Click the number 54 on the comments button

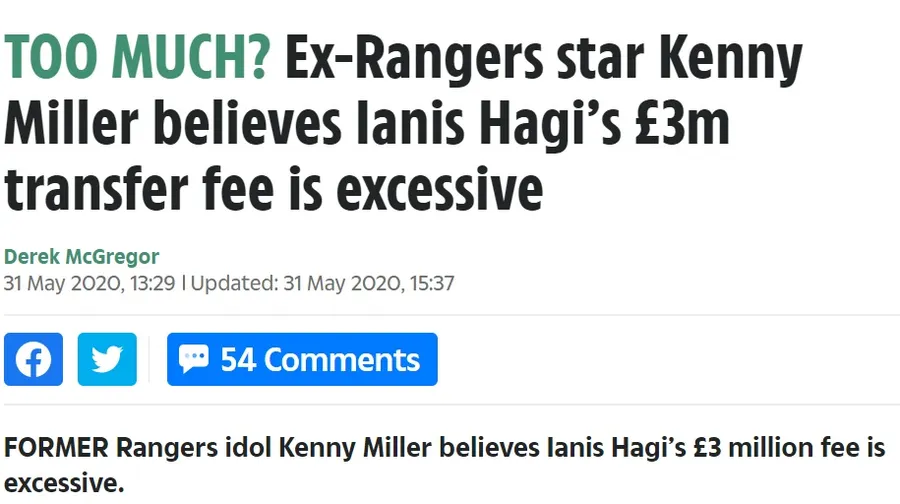coord(239,360)
